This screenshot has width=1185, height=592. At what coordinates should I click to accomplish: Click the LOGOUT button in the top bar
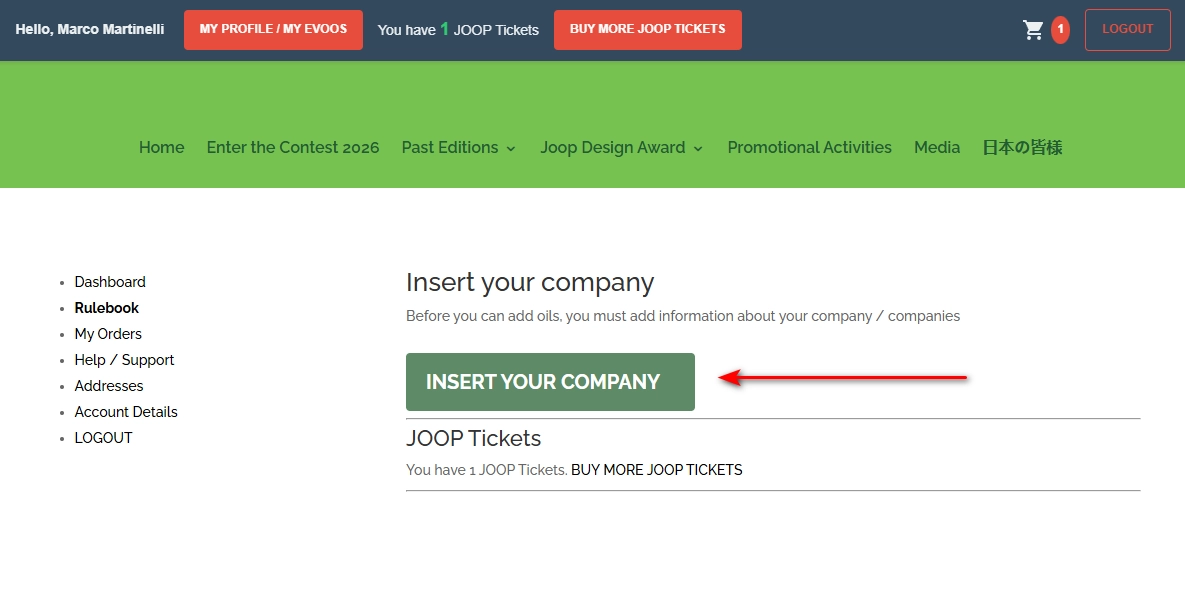click(1128, 29)
